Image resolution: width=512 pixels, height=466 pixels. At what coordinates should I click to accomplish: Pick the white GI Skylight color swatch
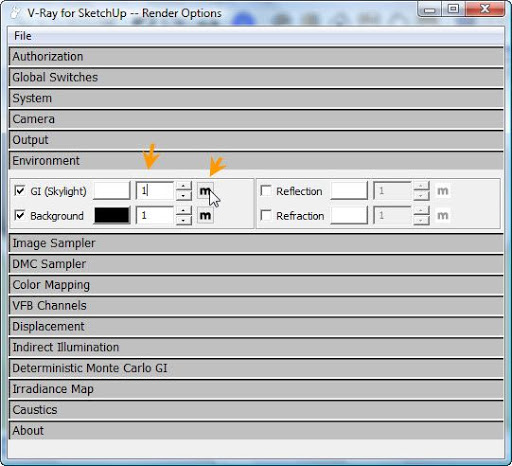(112, 191)
